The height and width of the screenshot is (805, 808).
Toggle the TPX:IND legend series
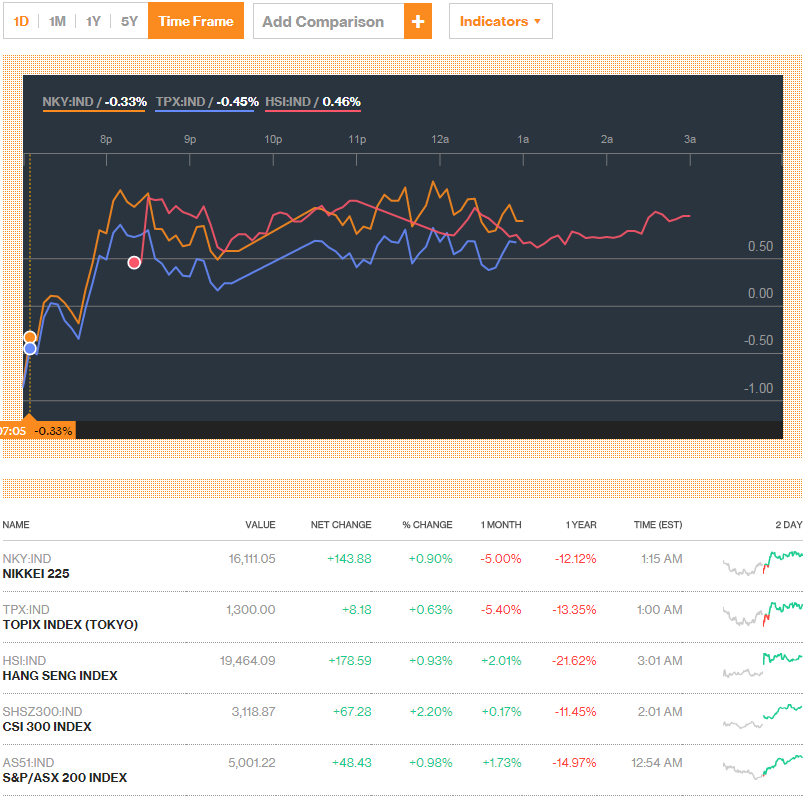(207, 102)
